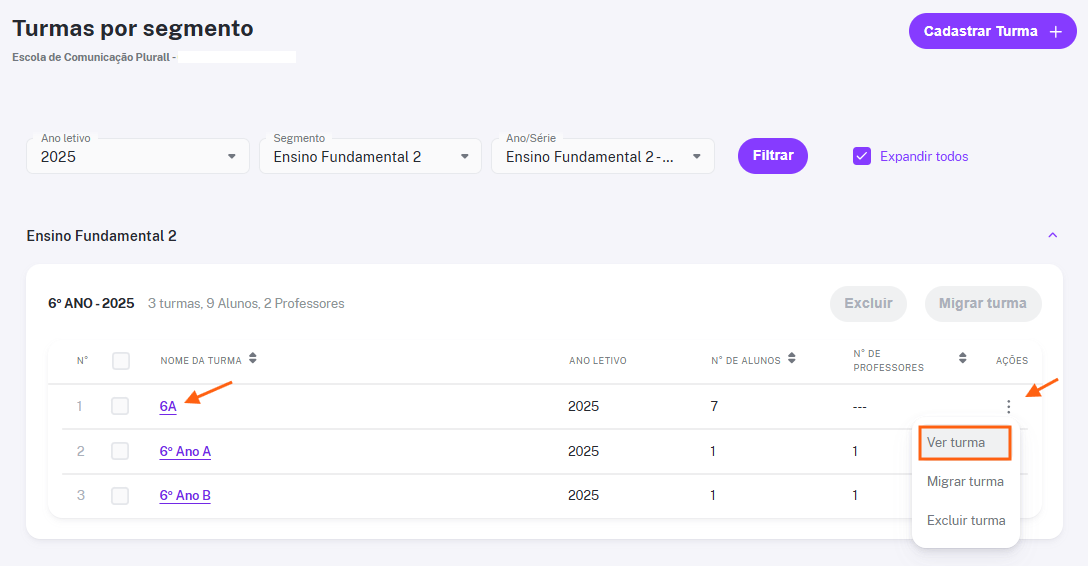Toggle the Expandir todos checkbox
This screenshot has width=1088, height=566.
(x=862, y=156)
